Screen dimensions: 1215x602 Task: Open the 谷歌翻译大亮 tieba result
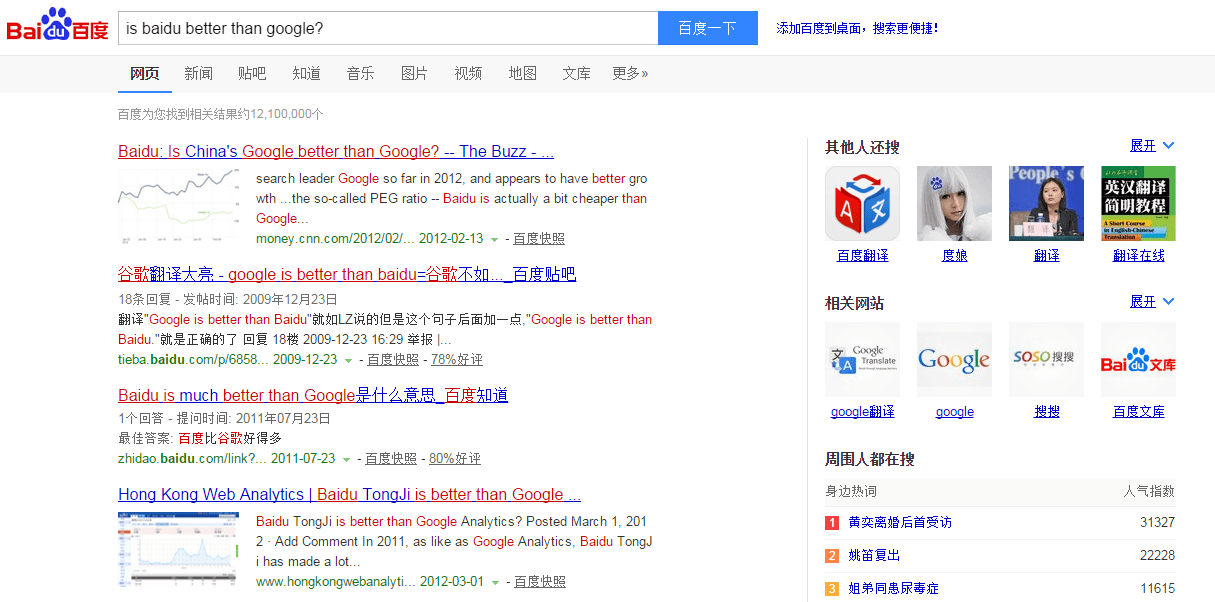(x=347, y=274)
